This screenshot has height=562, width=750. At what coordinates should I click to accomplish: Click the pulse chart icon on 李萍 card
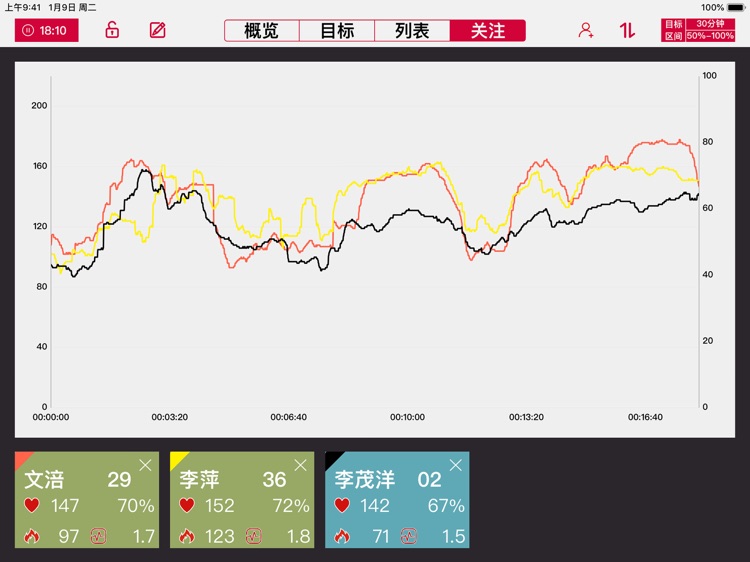[x=254, y=537]
